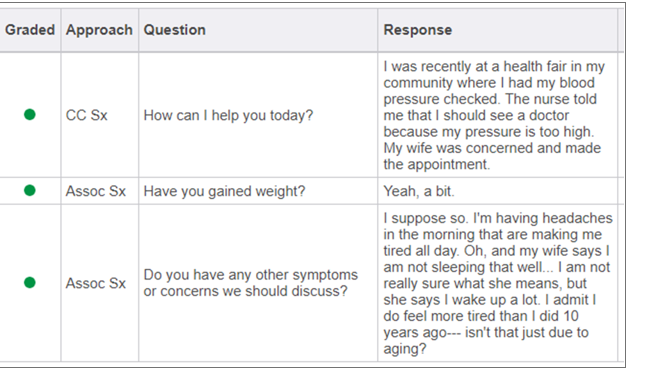The width and height of the screenshot is (645, 386).
Task: Click green dot beside gained weight question
Action: click(30, 191)
